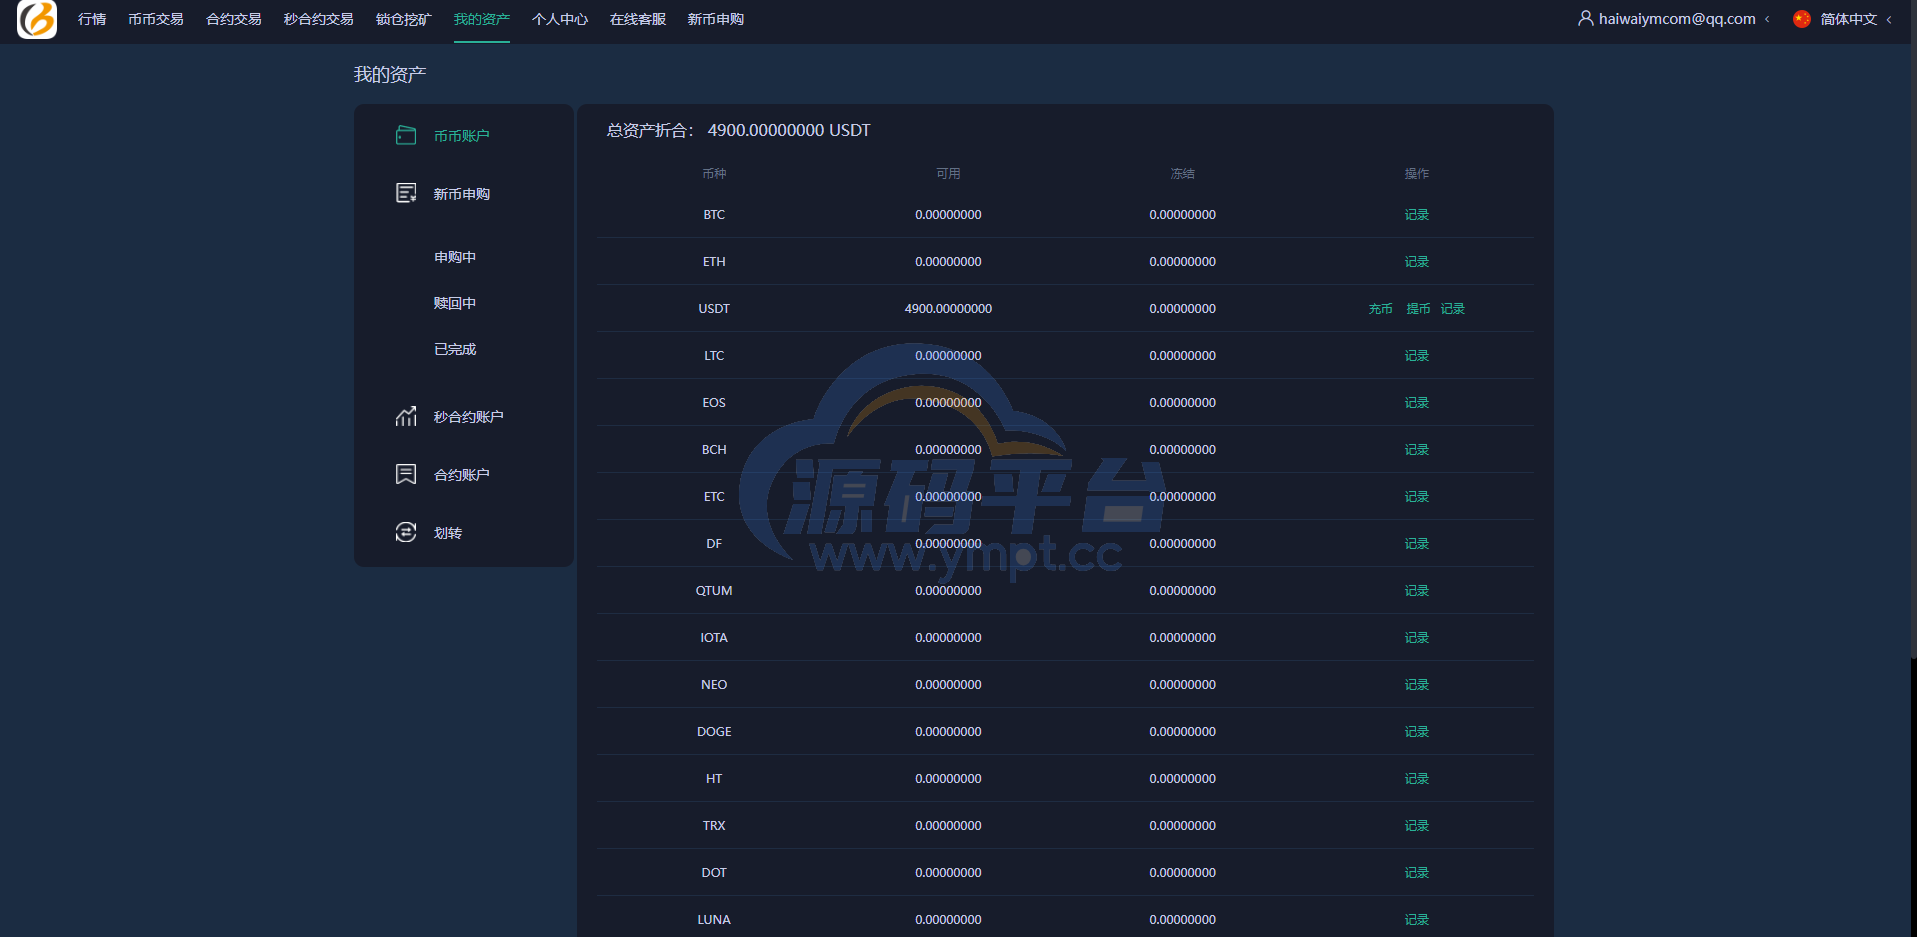This screenshot has width=1917, height=937.
Task: Open 记录 for the QTUM row
Action: (1417, 590)
